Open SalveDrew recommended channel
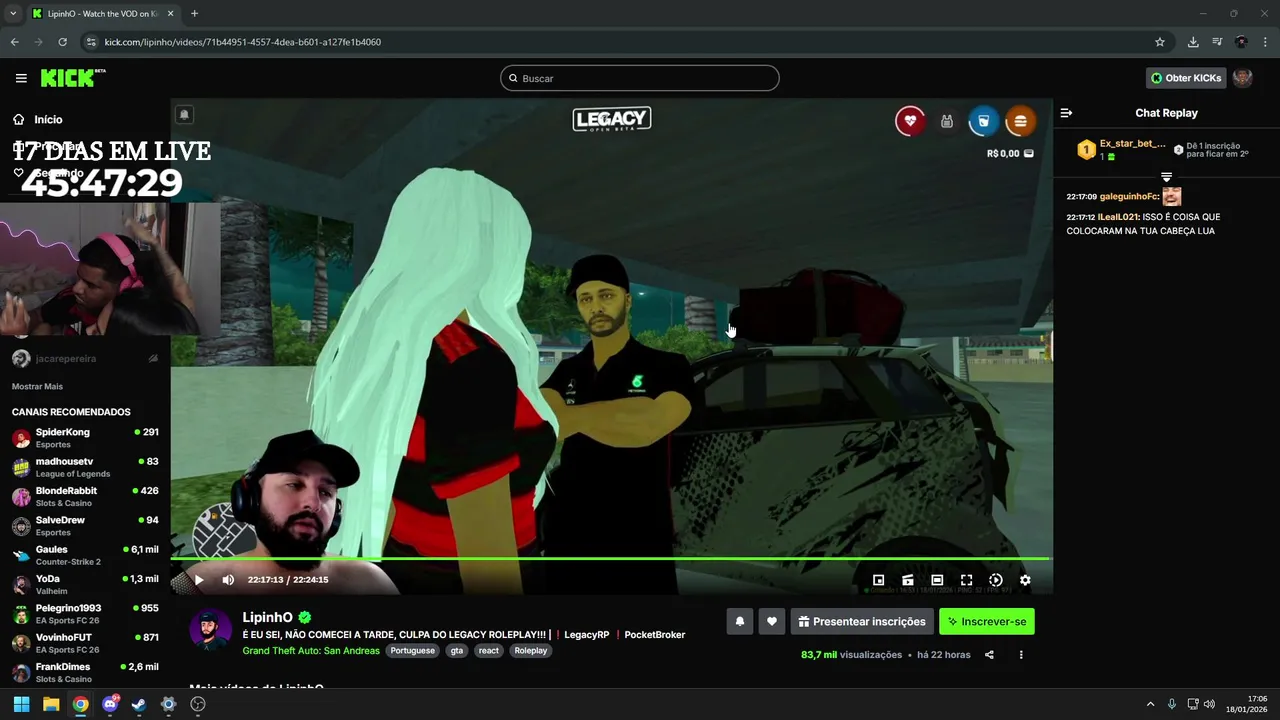 (85, 526)
